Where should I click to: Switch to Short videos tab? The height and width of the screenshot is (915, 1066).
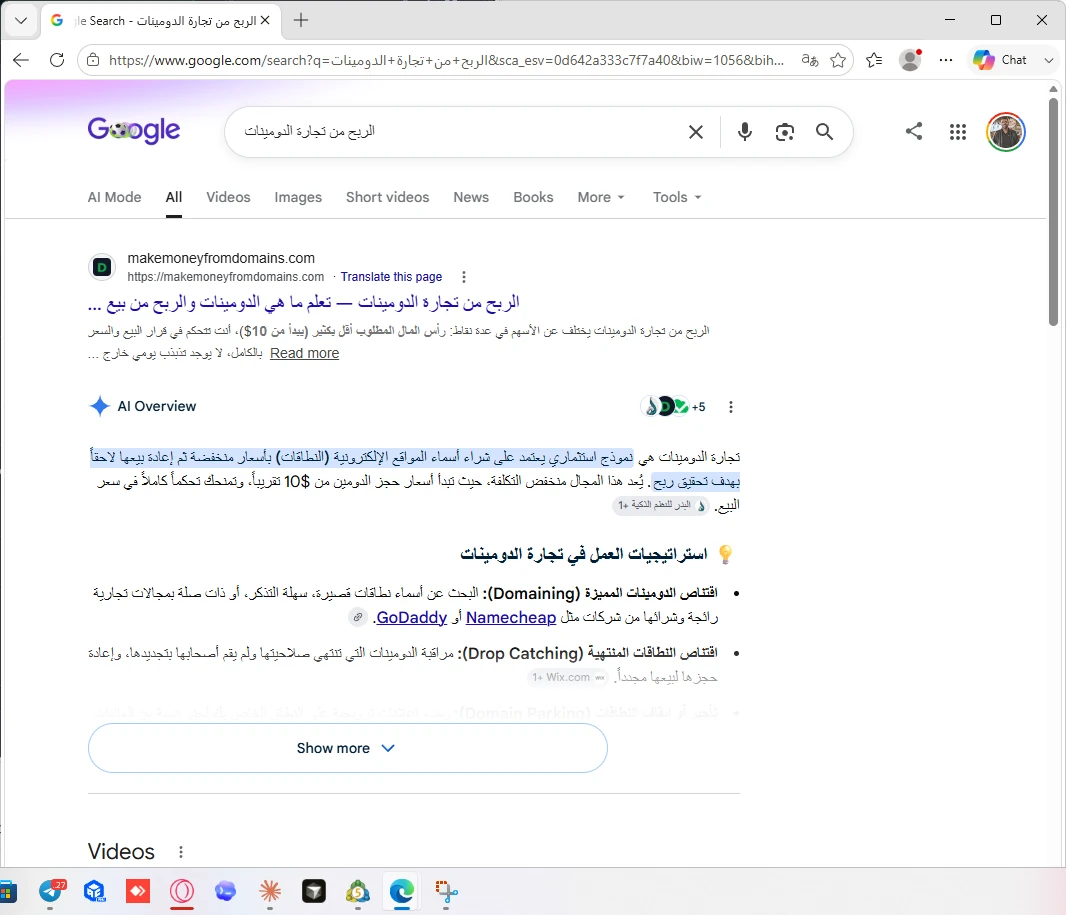[388, 197]
